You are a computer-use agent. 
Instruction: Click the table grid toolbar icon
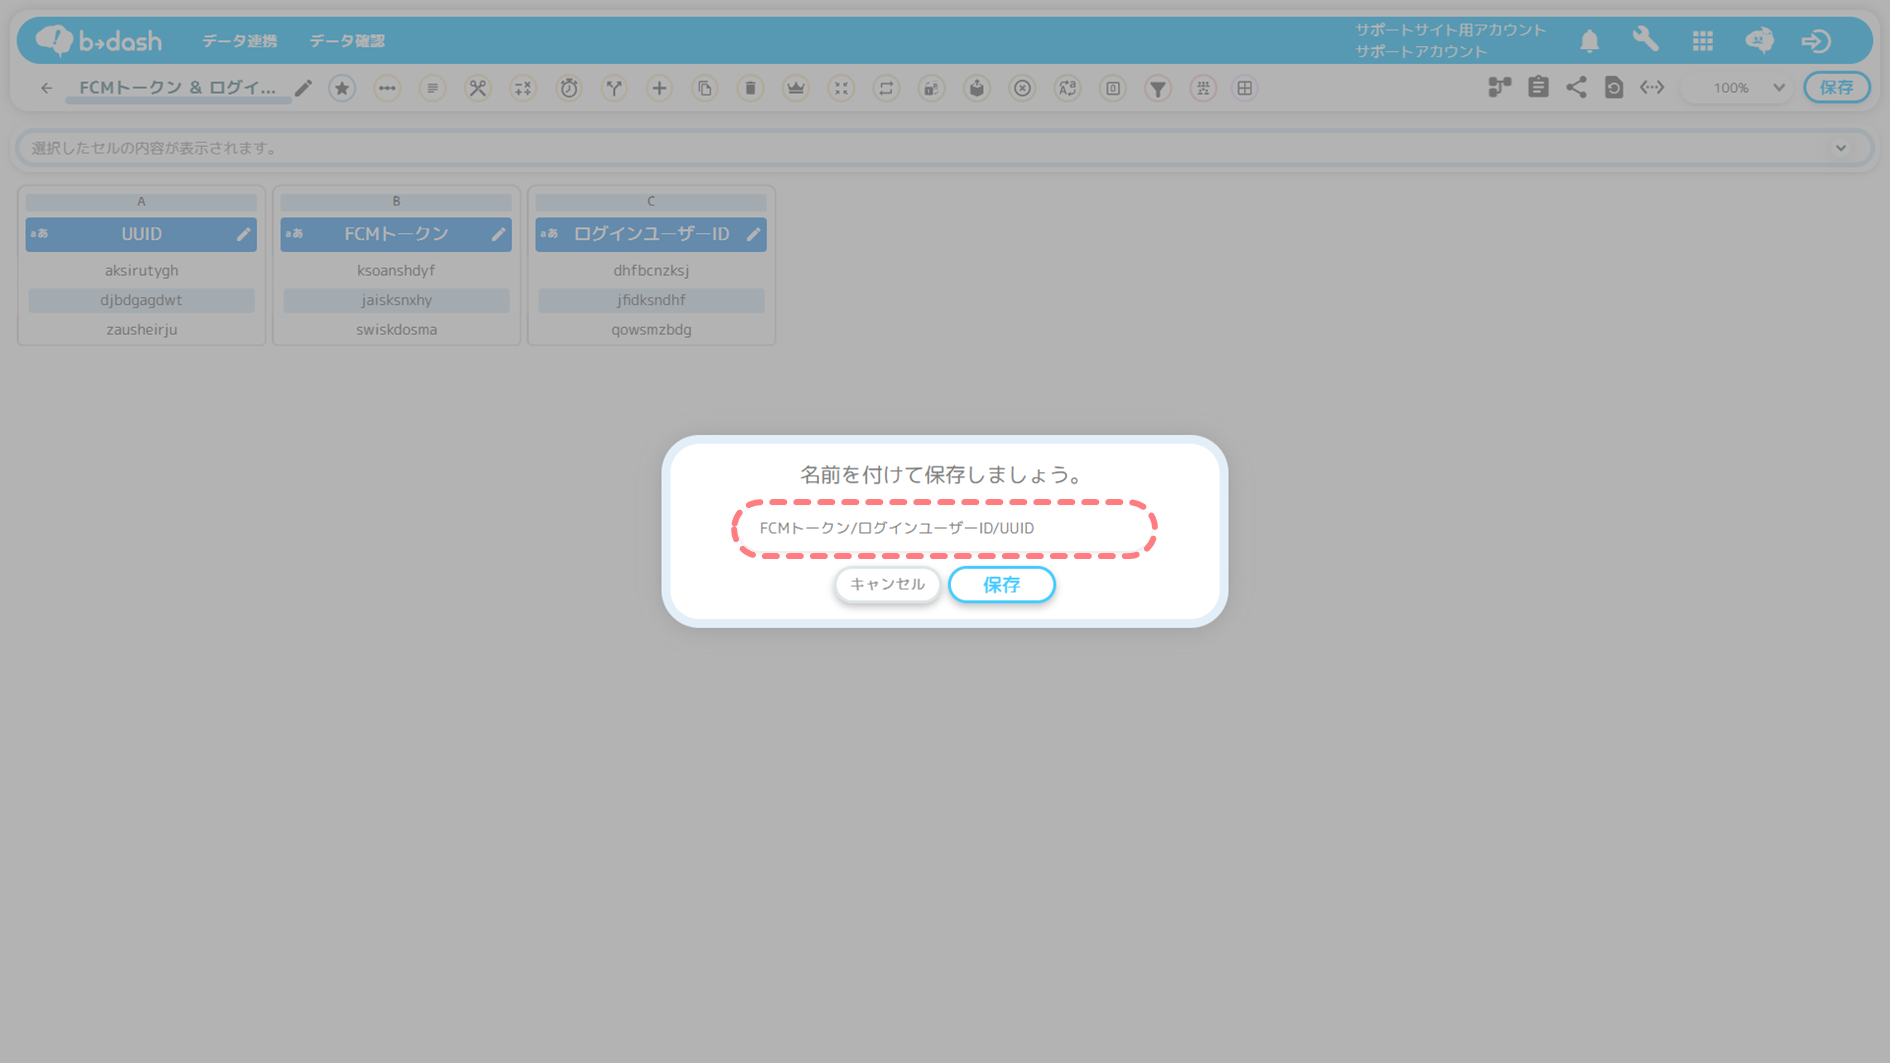[x=1245, y=88]
